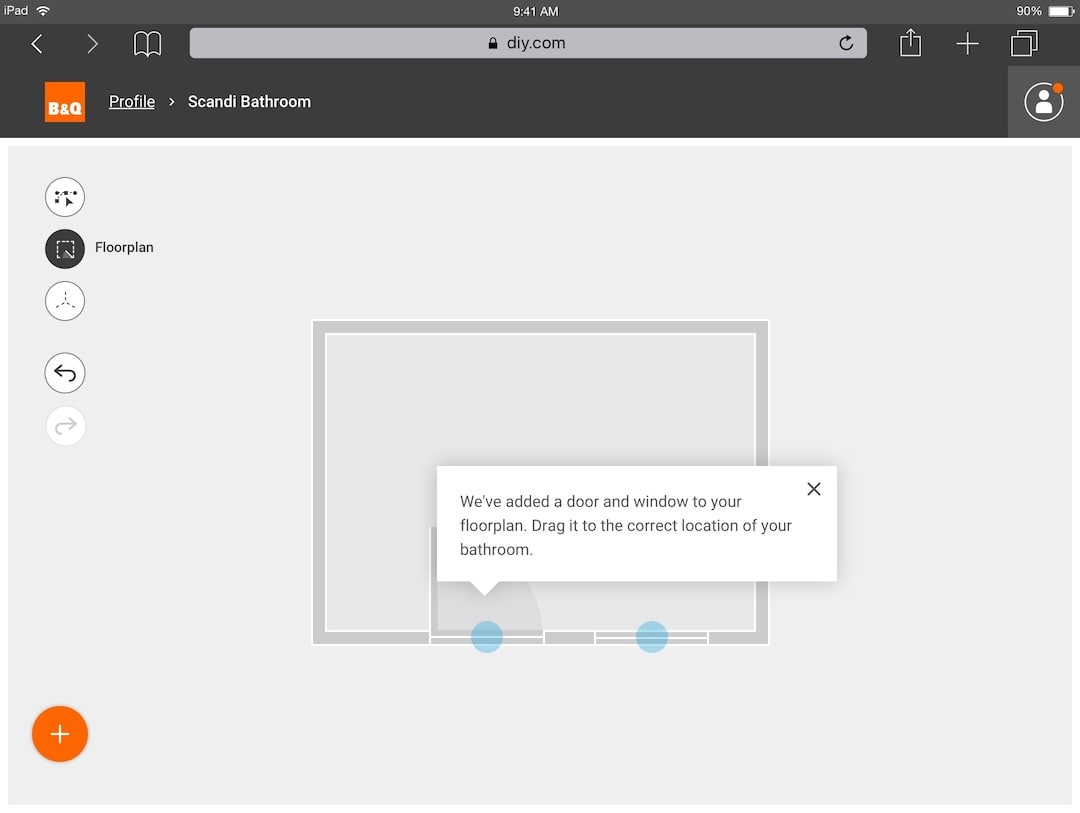
Task: Select the draw room points tool
Action: 65,197
